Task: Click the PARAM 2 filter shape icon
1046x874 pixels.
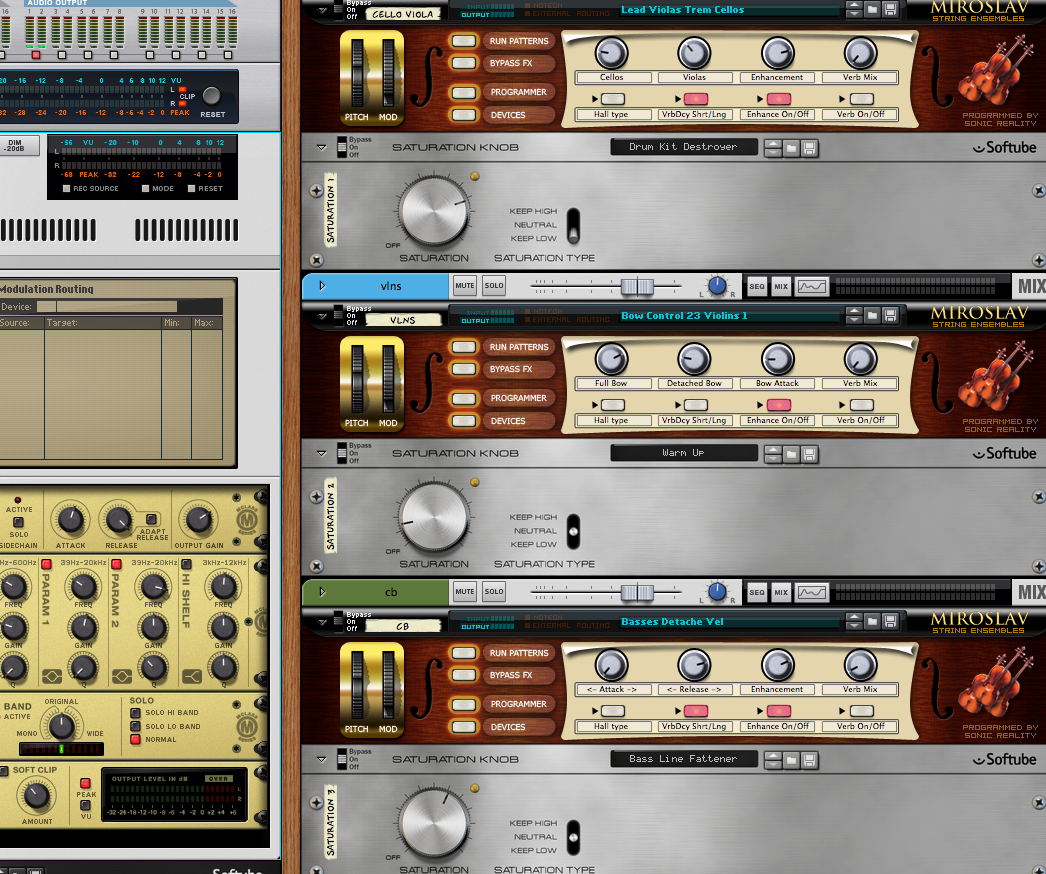Action: click(x=121, y=677)
